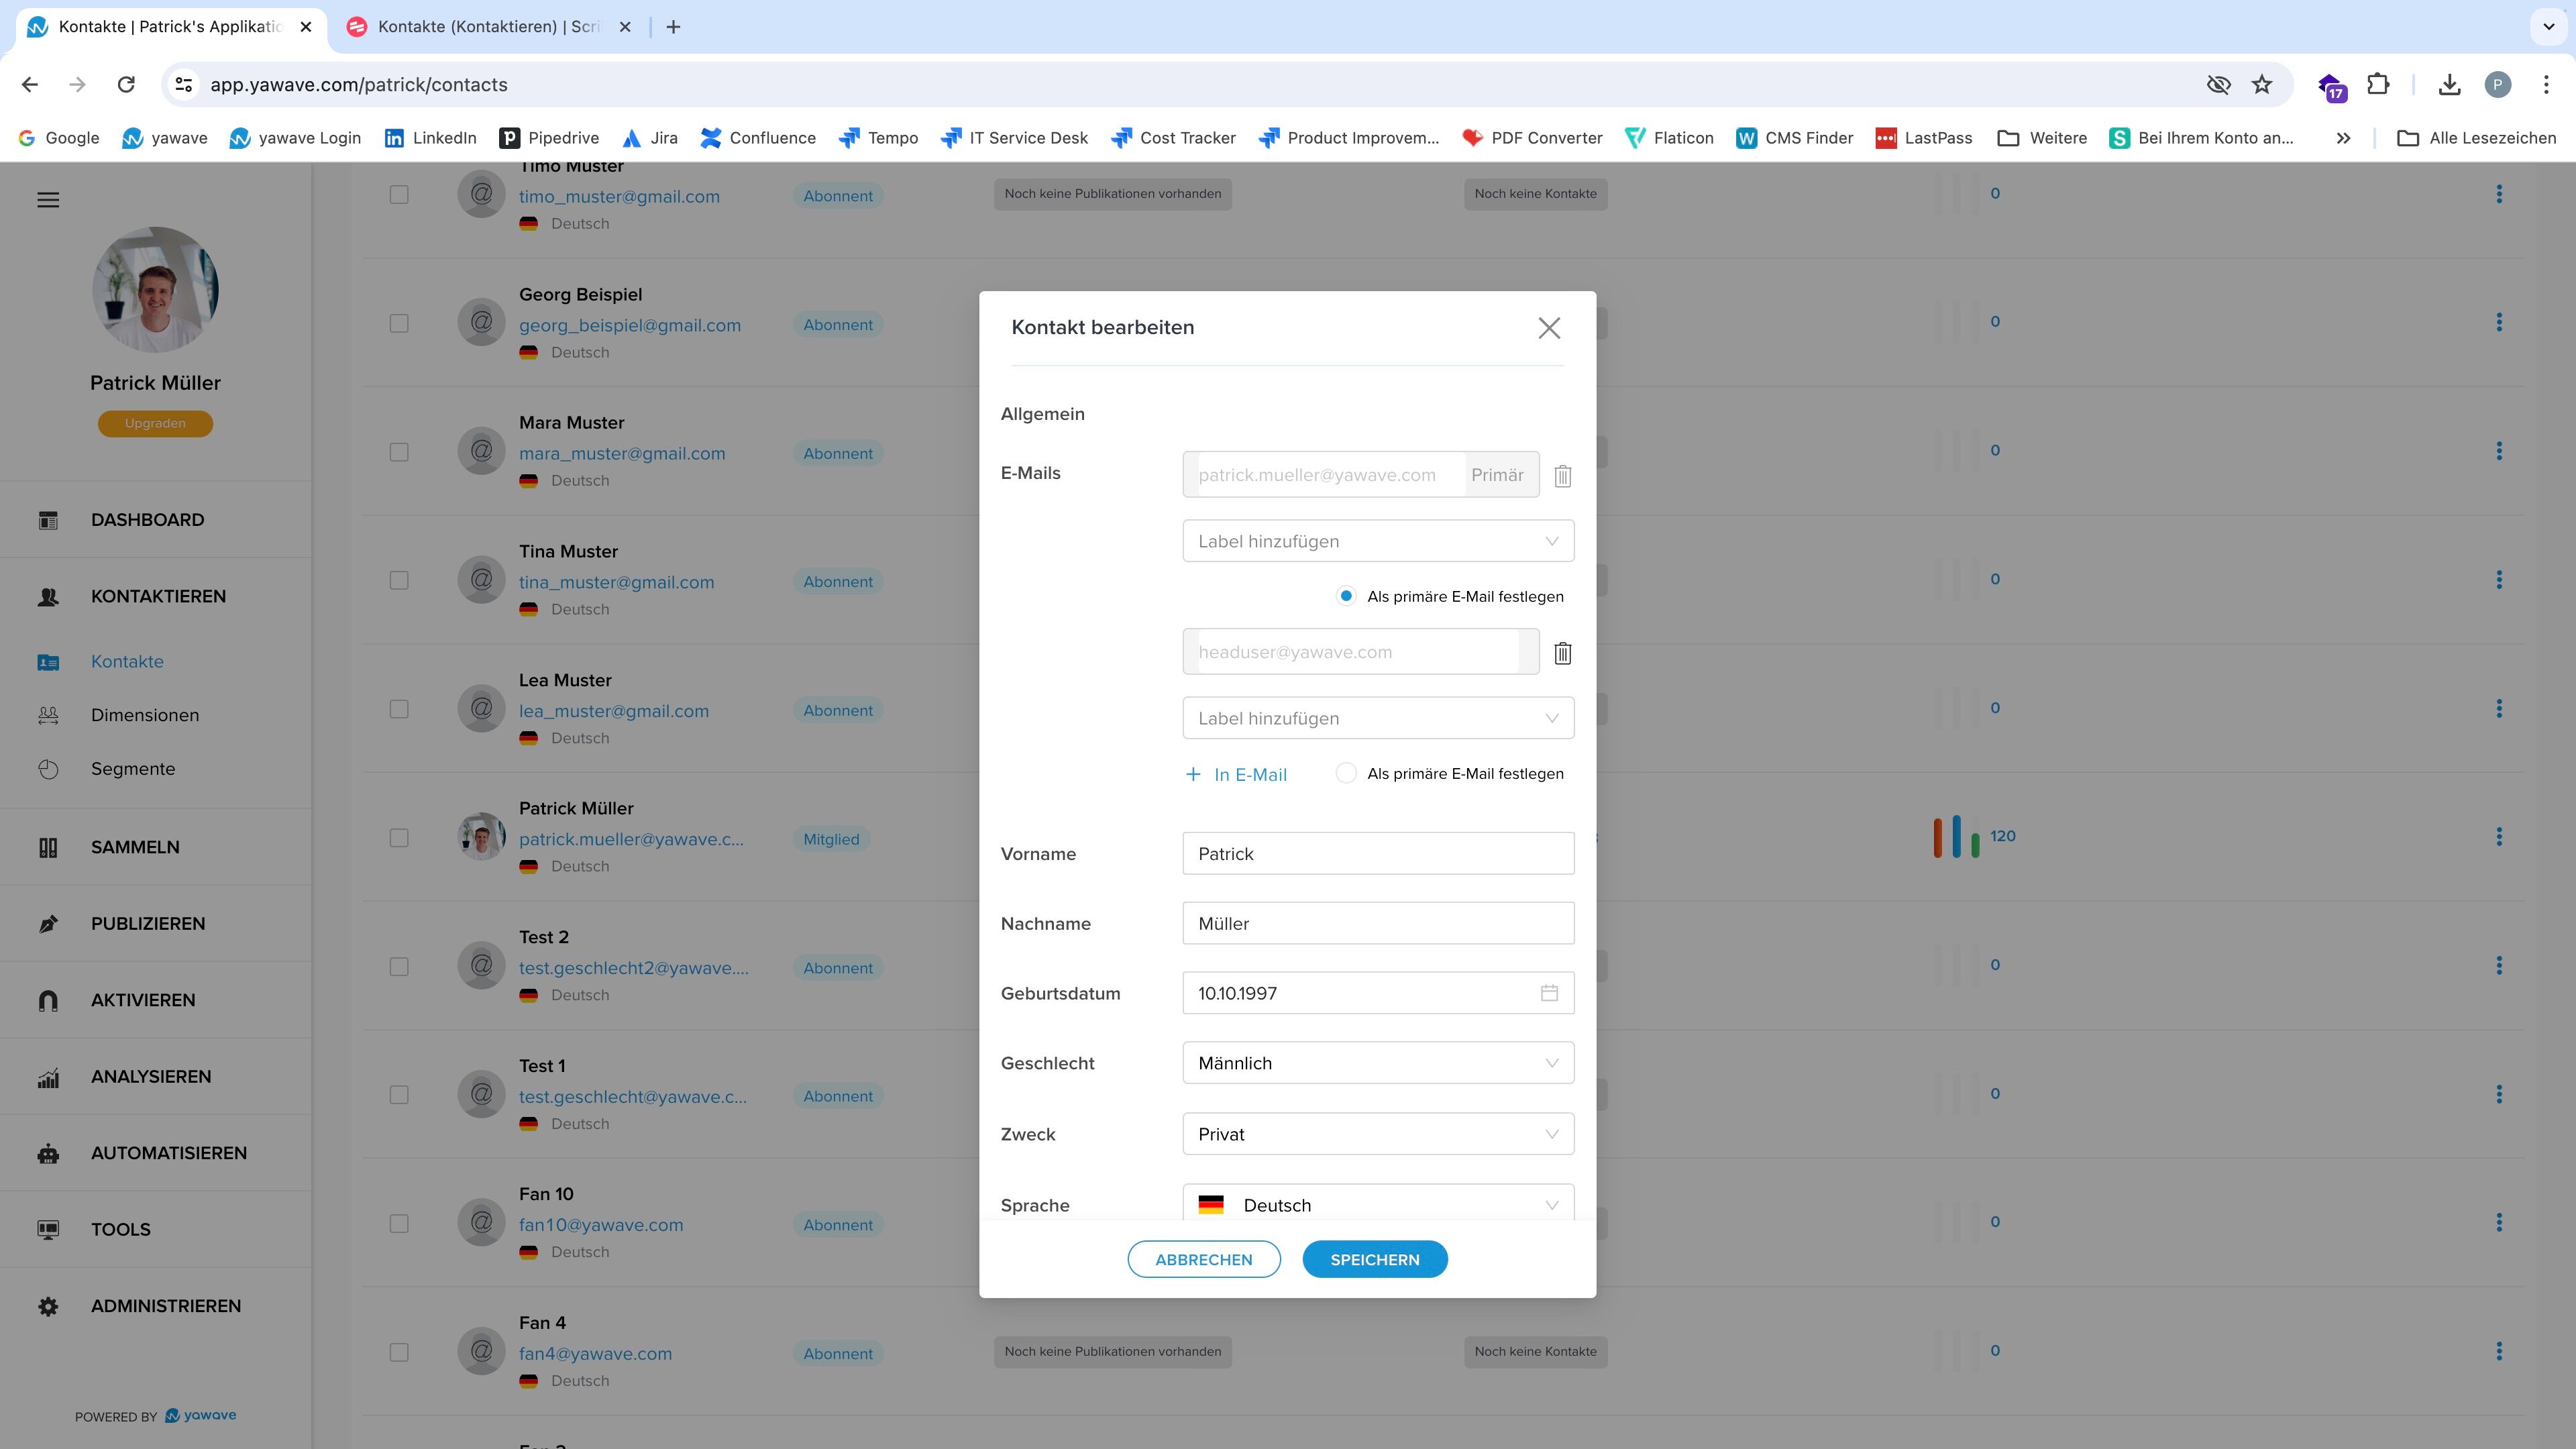2576x1449 pixels.
Task: Click ABBRECHEN to cancel editing
Action: [1203, 1259]
